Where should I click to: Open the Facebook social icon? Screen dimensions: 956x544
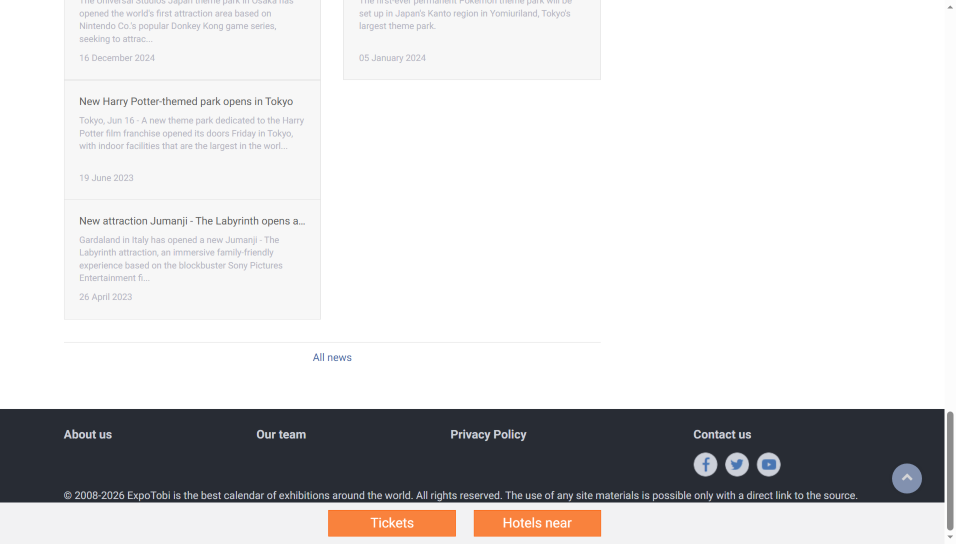point(705,464)
